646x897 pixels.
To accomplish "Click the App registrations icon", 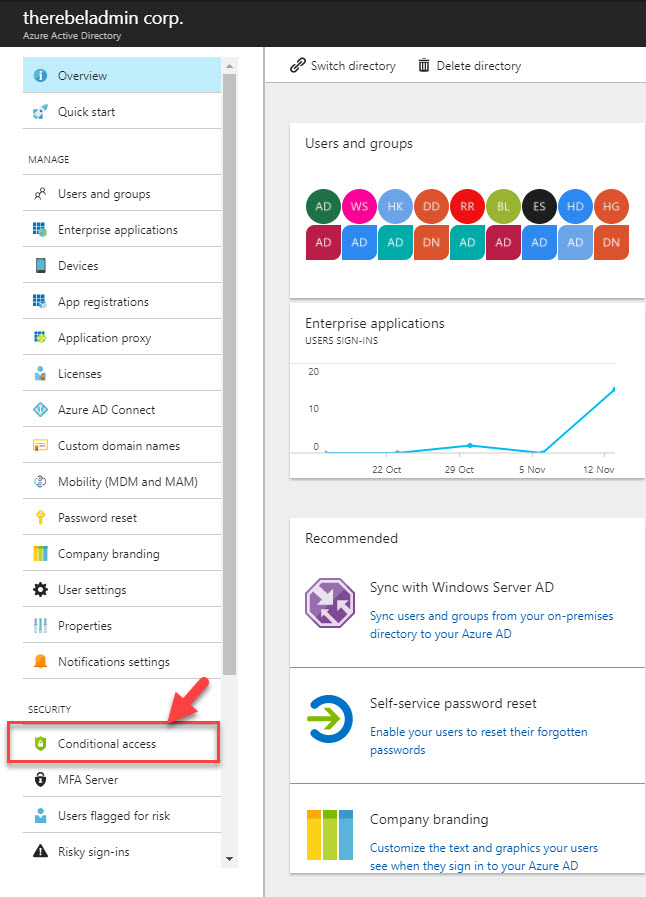I will point(40,301).
